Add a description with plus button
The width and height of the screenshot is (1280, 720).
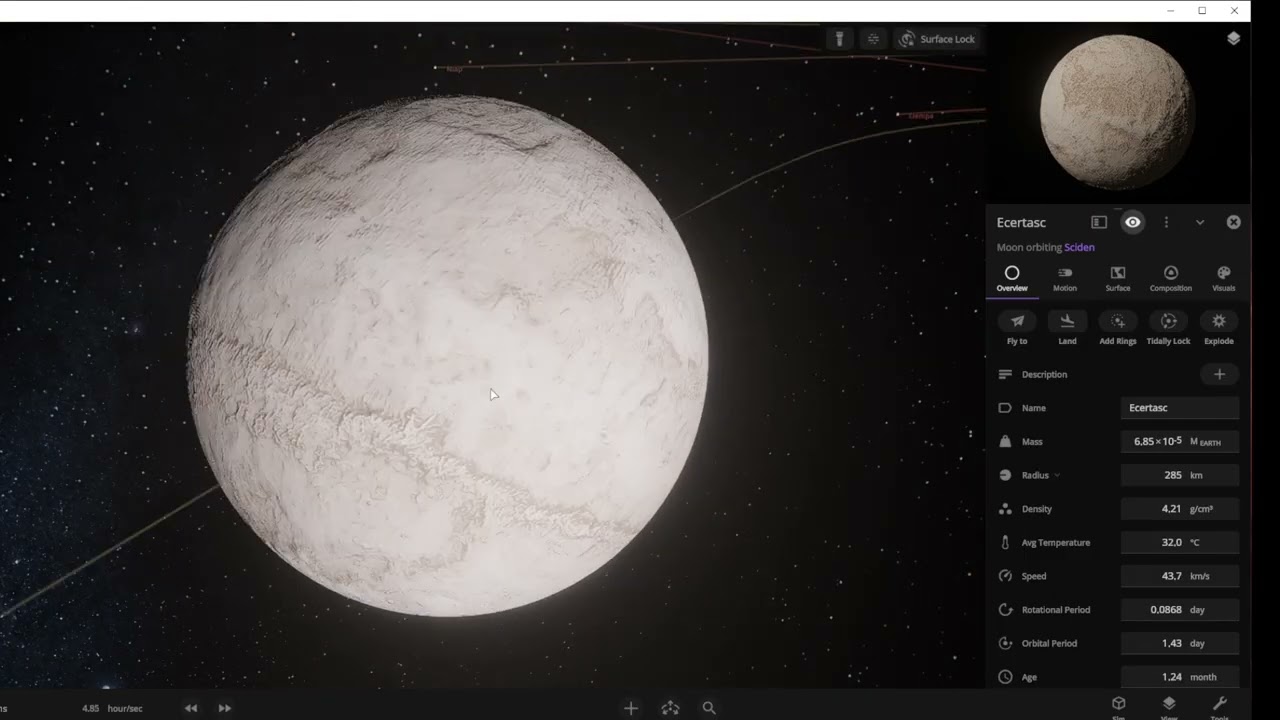(1219, 374)
